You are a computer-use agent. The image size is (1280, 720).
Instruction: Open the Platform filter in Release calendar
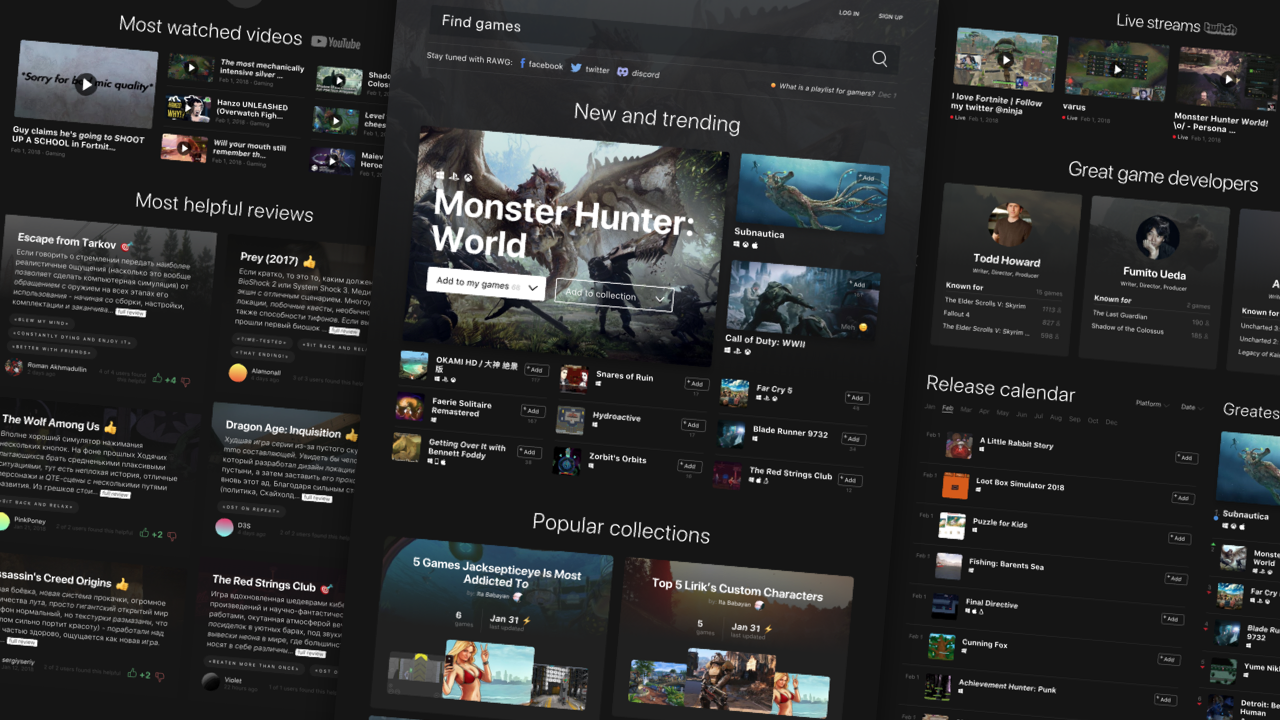(x=1152, y=404)
